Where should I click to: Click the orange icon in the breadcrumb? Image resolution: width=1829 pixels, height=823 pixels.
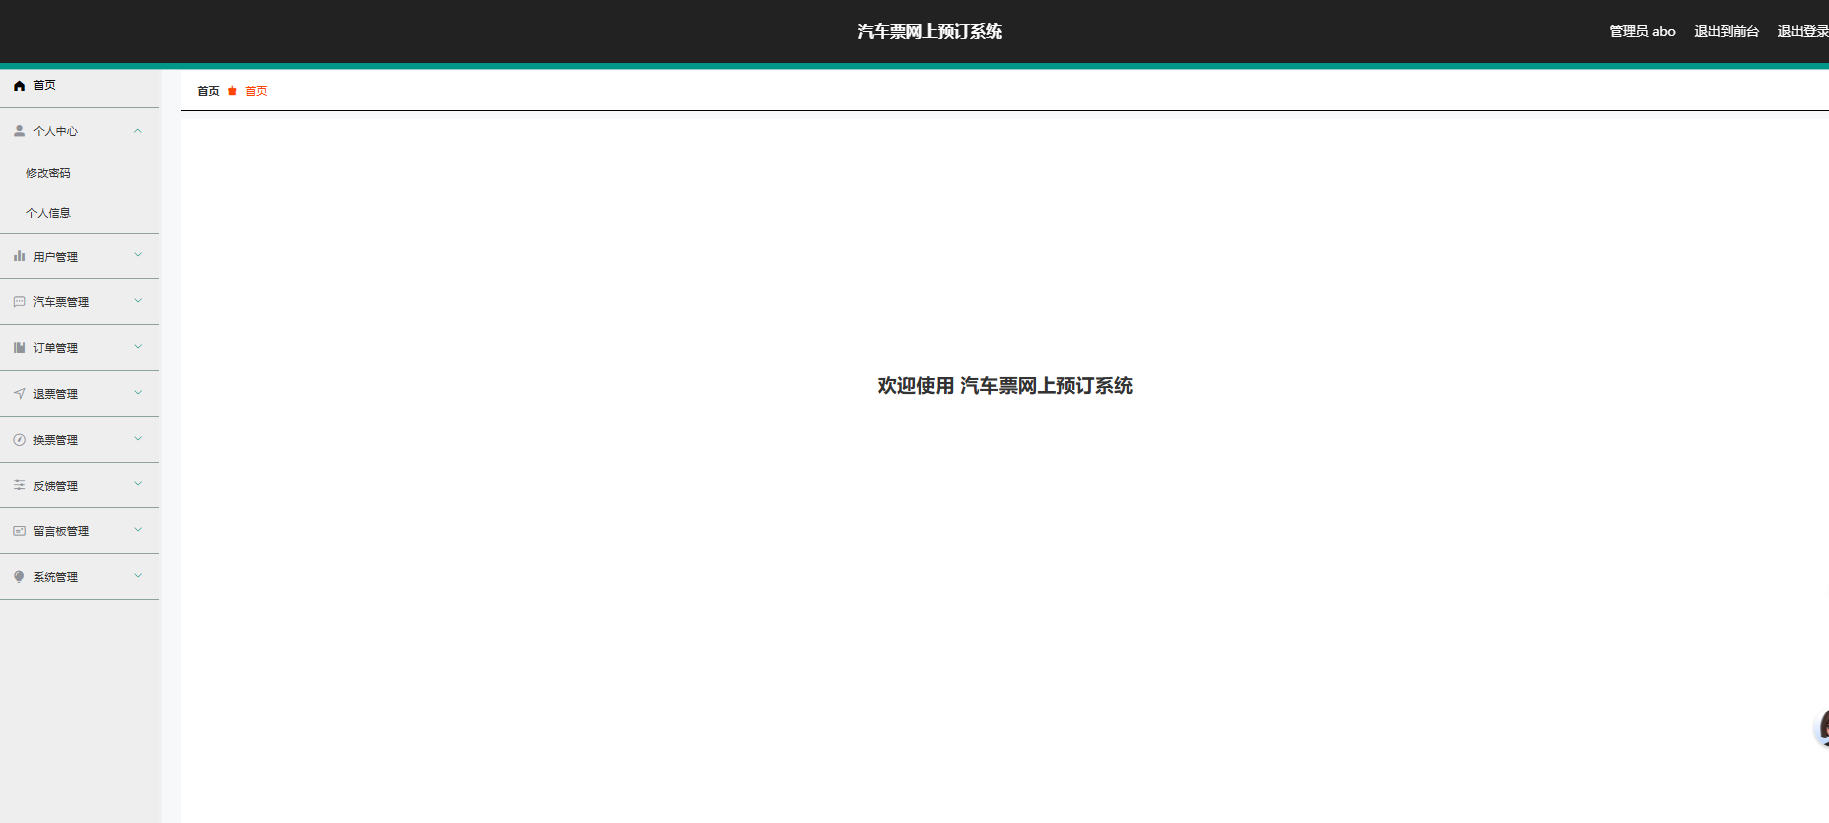click(x=232, y=91)
